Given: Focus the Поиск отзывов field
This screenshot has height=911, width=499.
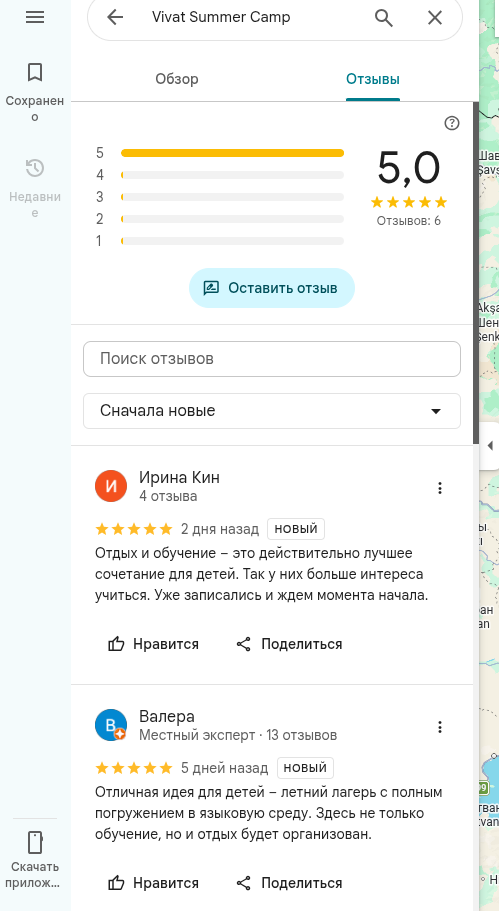Looking at the screenshot, I should pos(272,358).
